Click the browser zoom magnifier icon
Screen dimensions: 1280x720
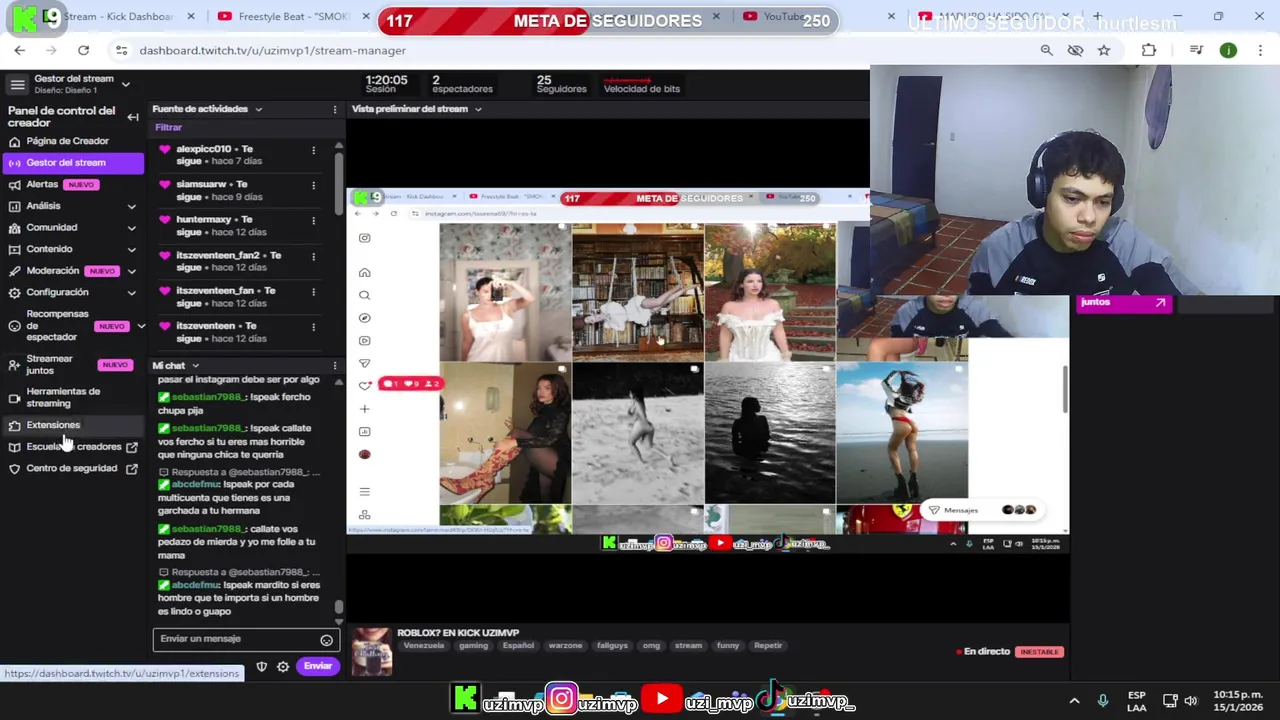coord(1046,50)
